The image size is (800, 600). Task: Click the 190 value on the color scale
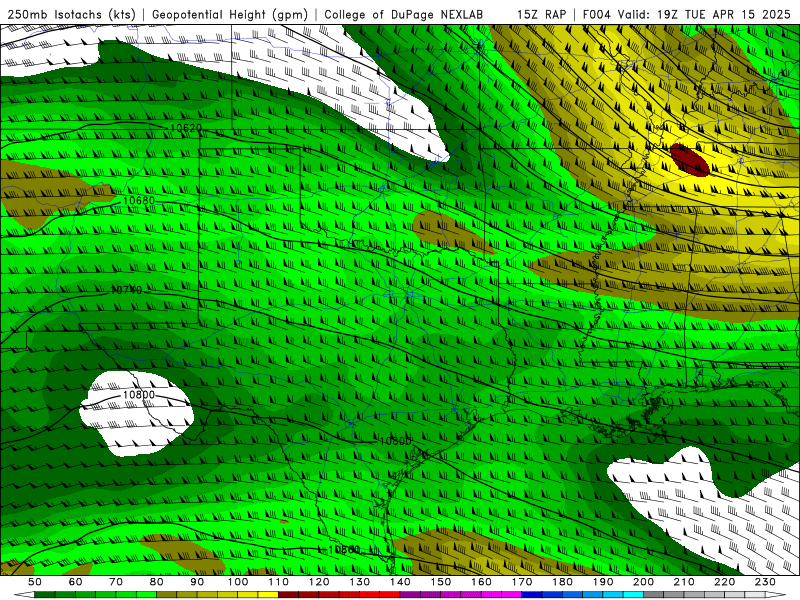603,582
